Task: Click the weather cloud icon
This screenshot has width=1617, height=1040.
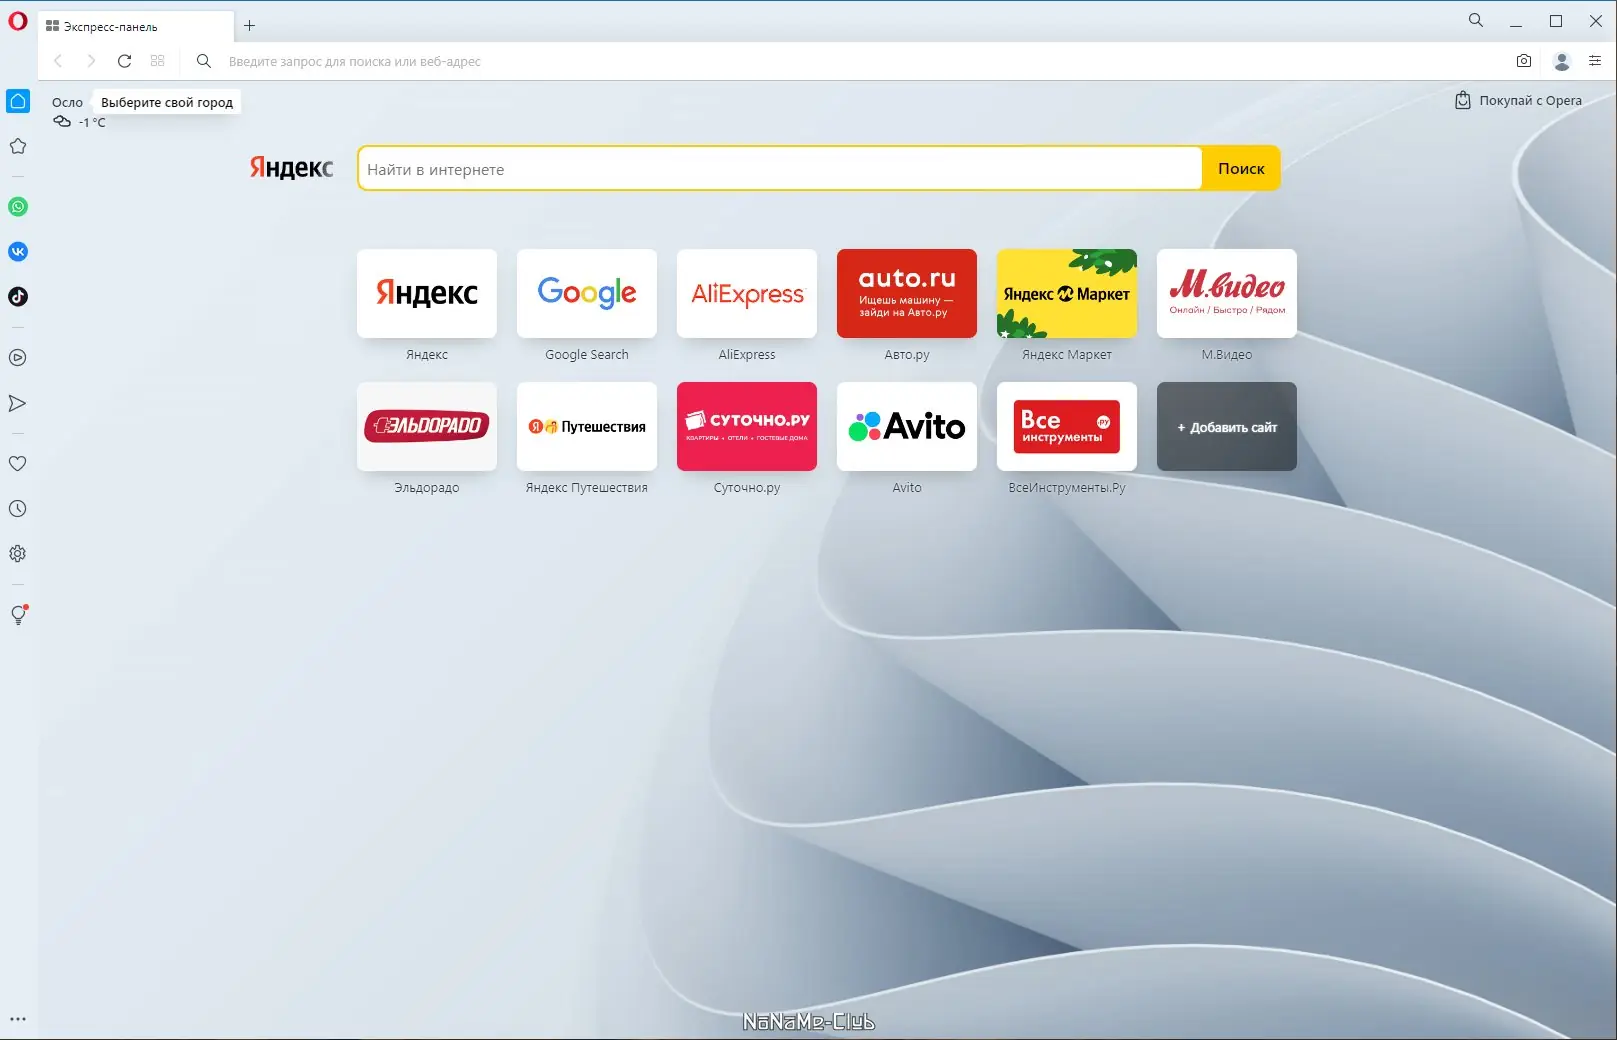Action: point(62,122)
